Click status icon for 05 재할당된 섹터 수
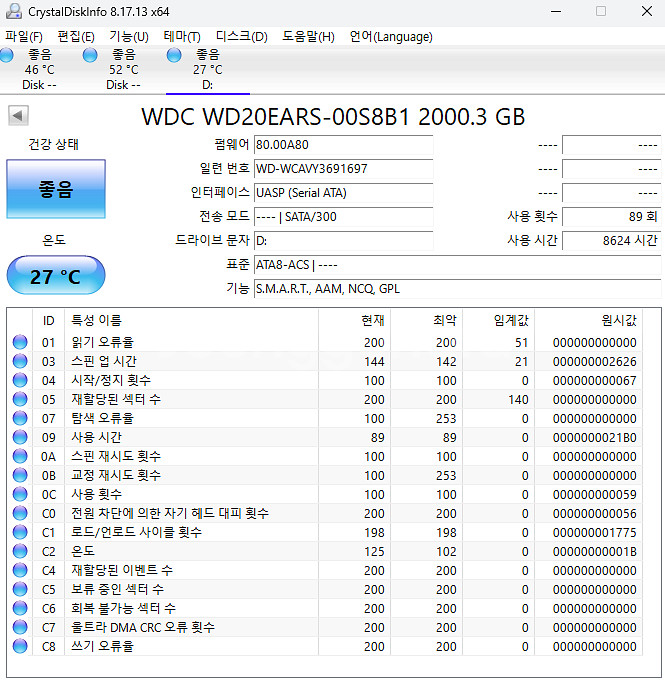The height and width of the screenshot is (683, 665). 20,399
